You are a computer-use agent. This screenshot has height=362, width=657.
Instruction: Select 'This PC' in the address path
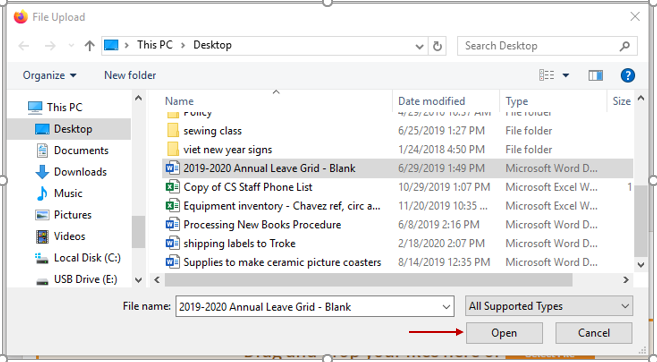coord(155,45)
